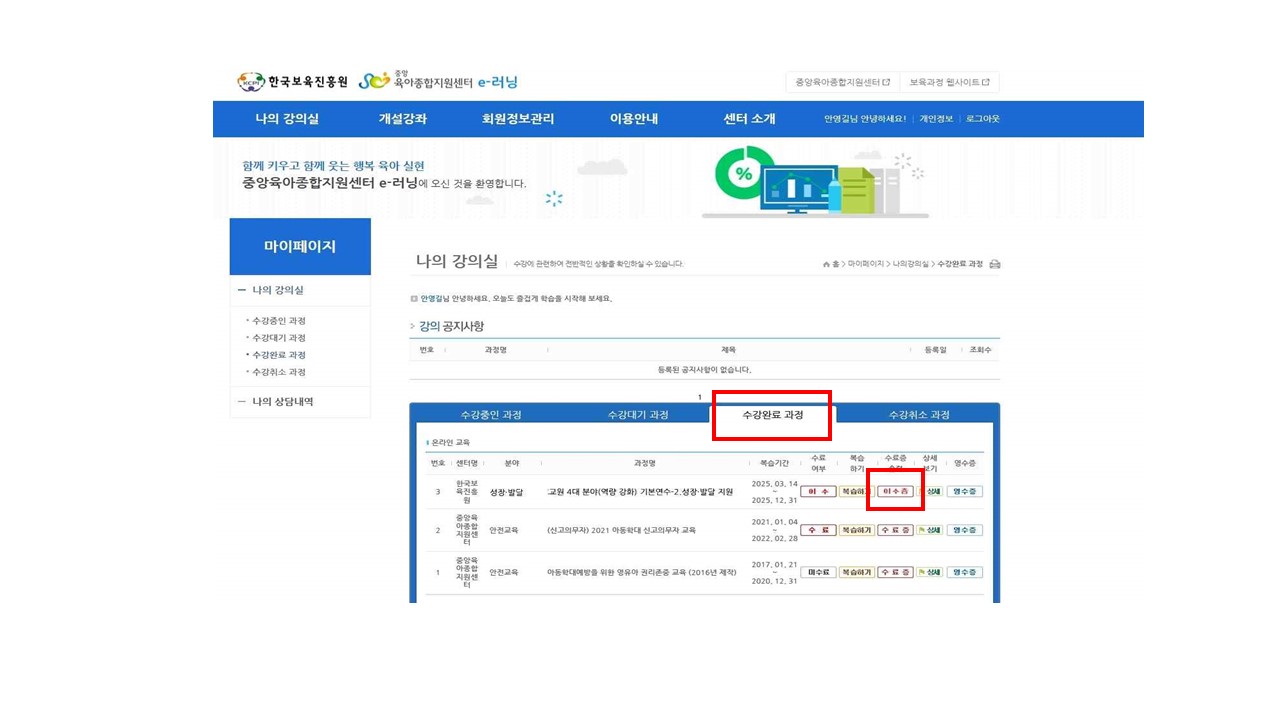Screen dimensions: 1280x720
Task: Select 수강대기 과정 in the left sidebar
Action: click(x=279, y=338)
